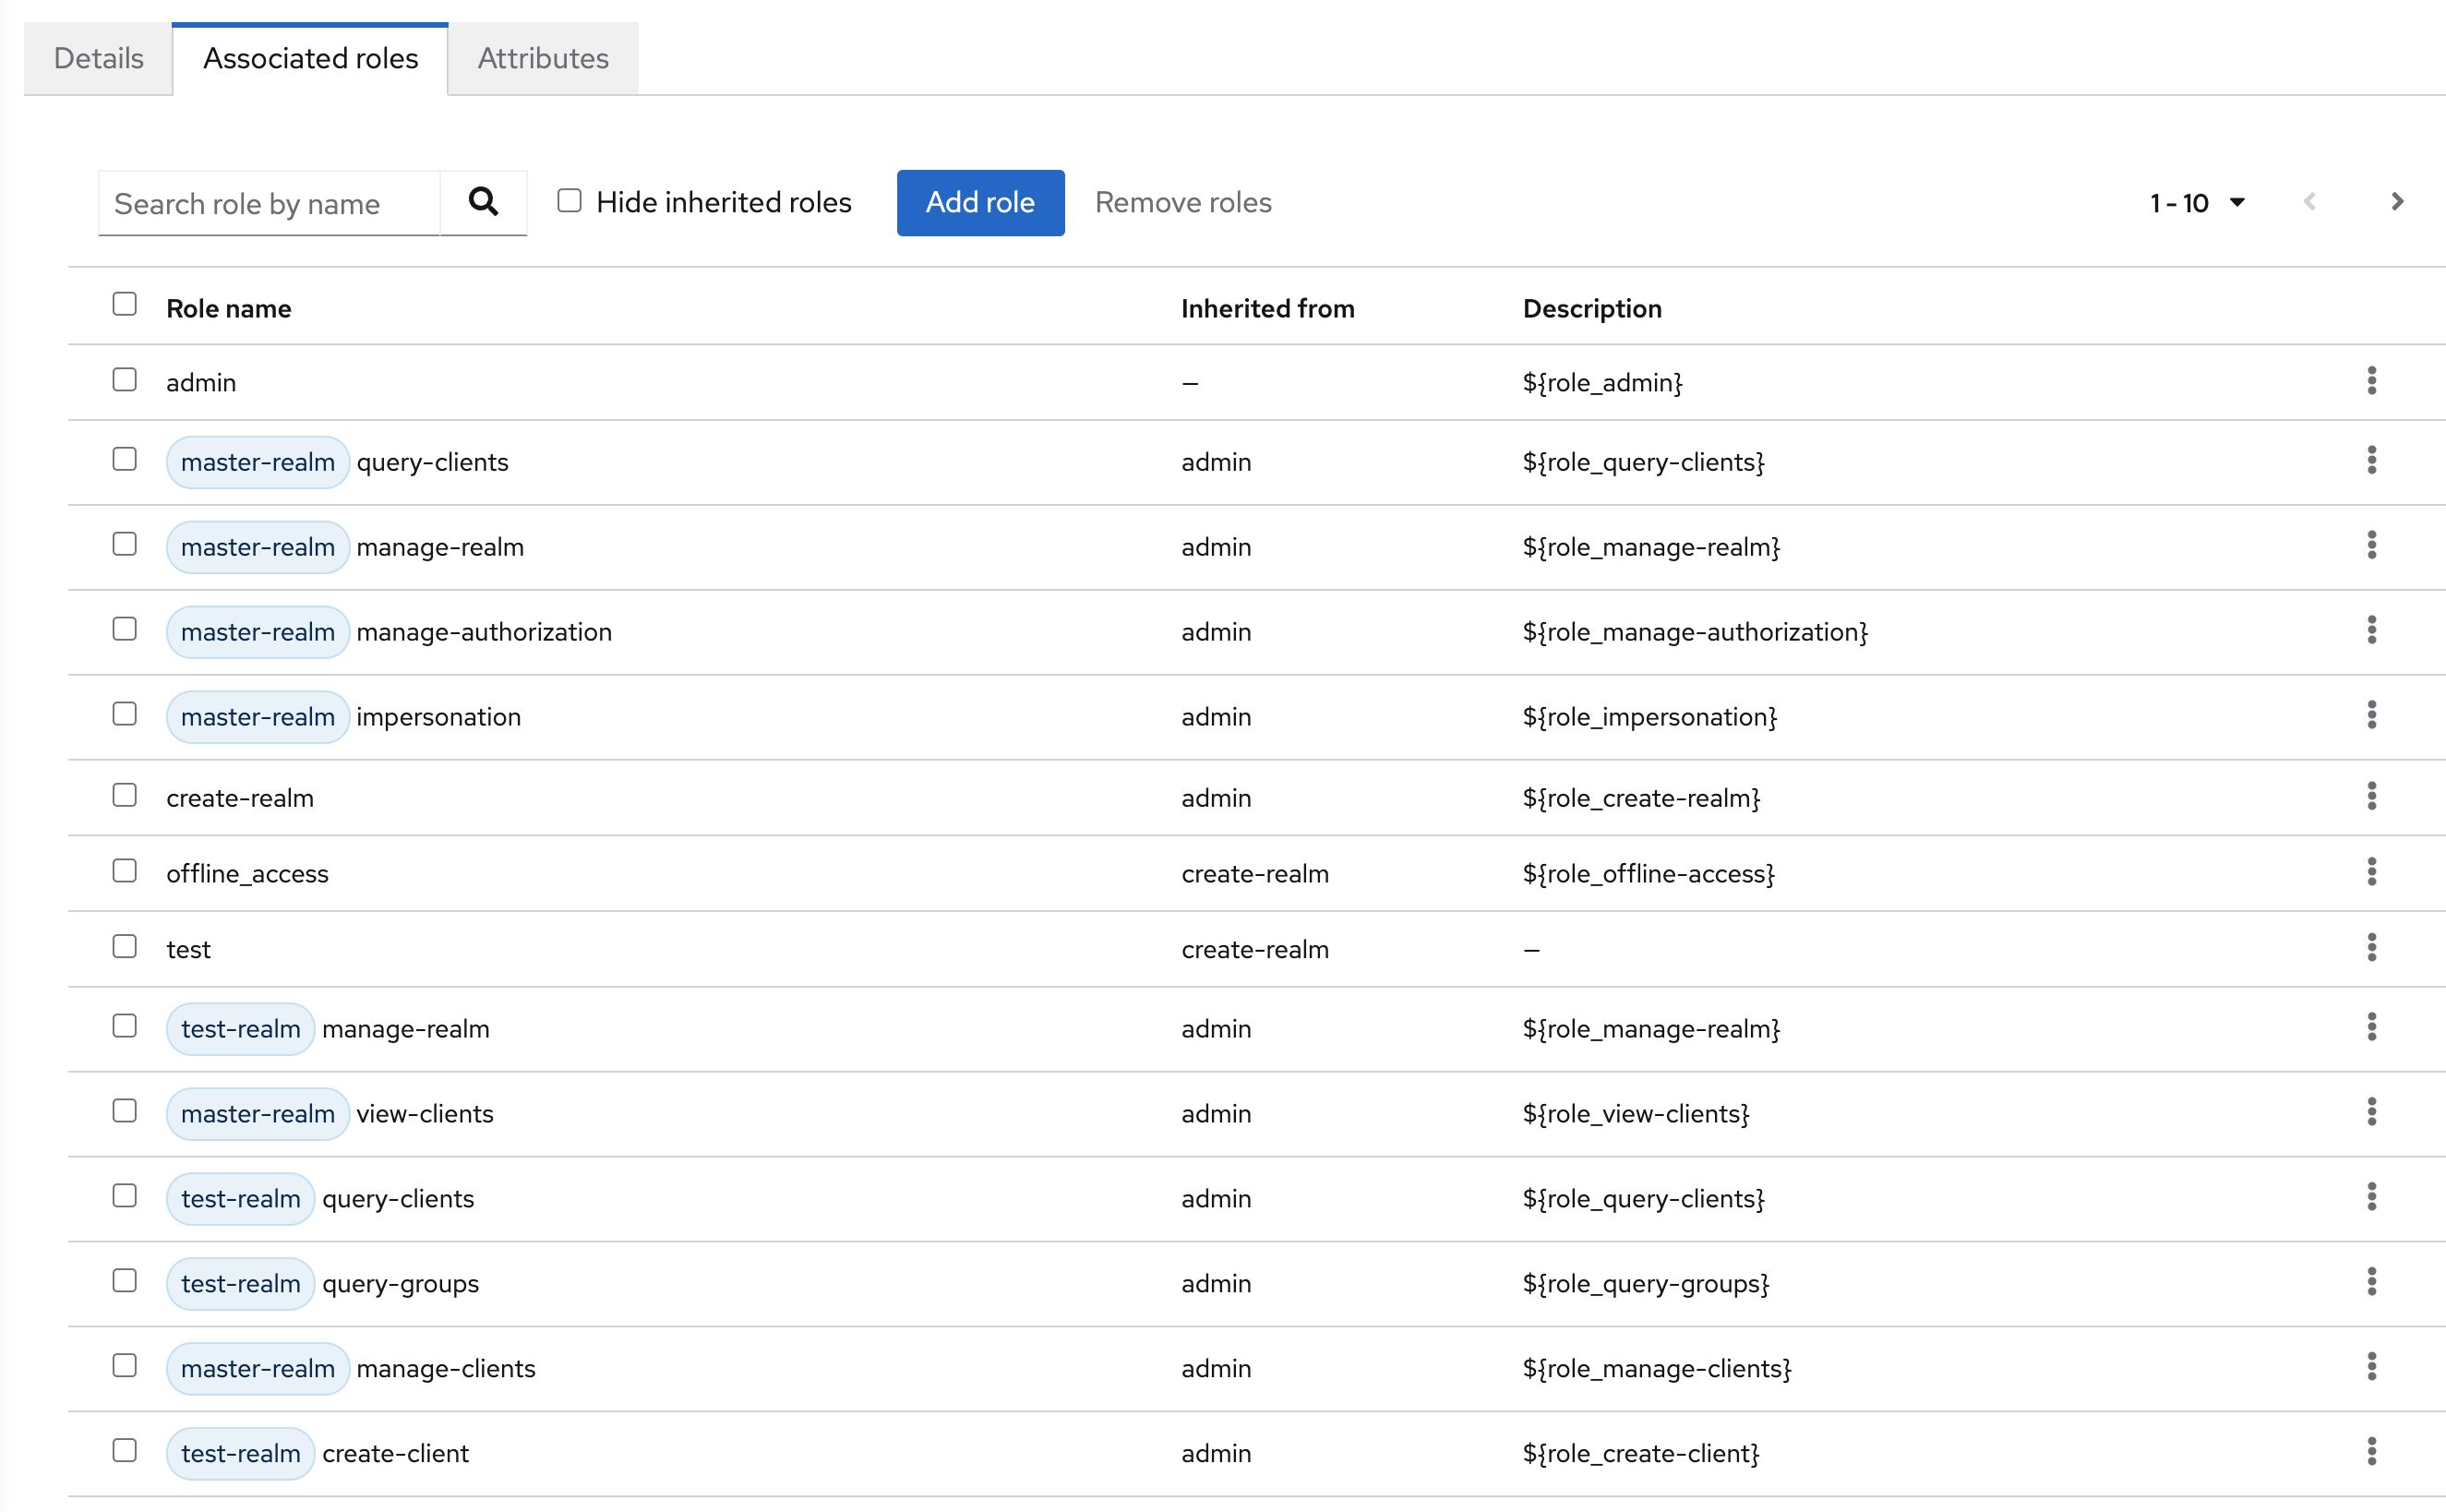Viewport: 2446px width, 1512px height.
Task: Go to previous page arrow
Action: (x=2309, y=202)
